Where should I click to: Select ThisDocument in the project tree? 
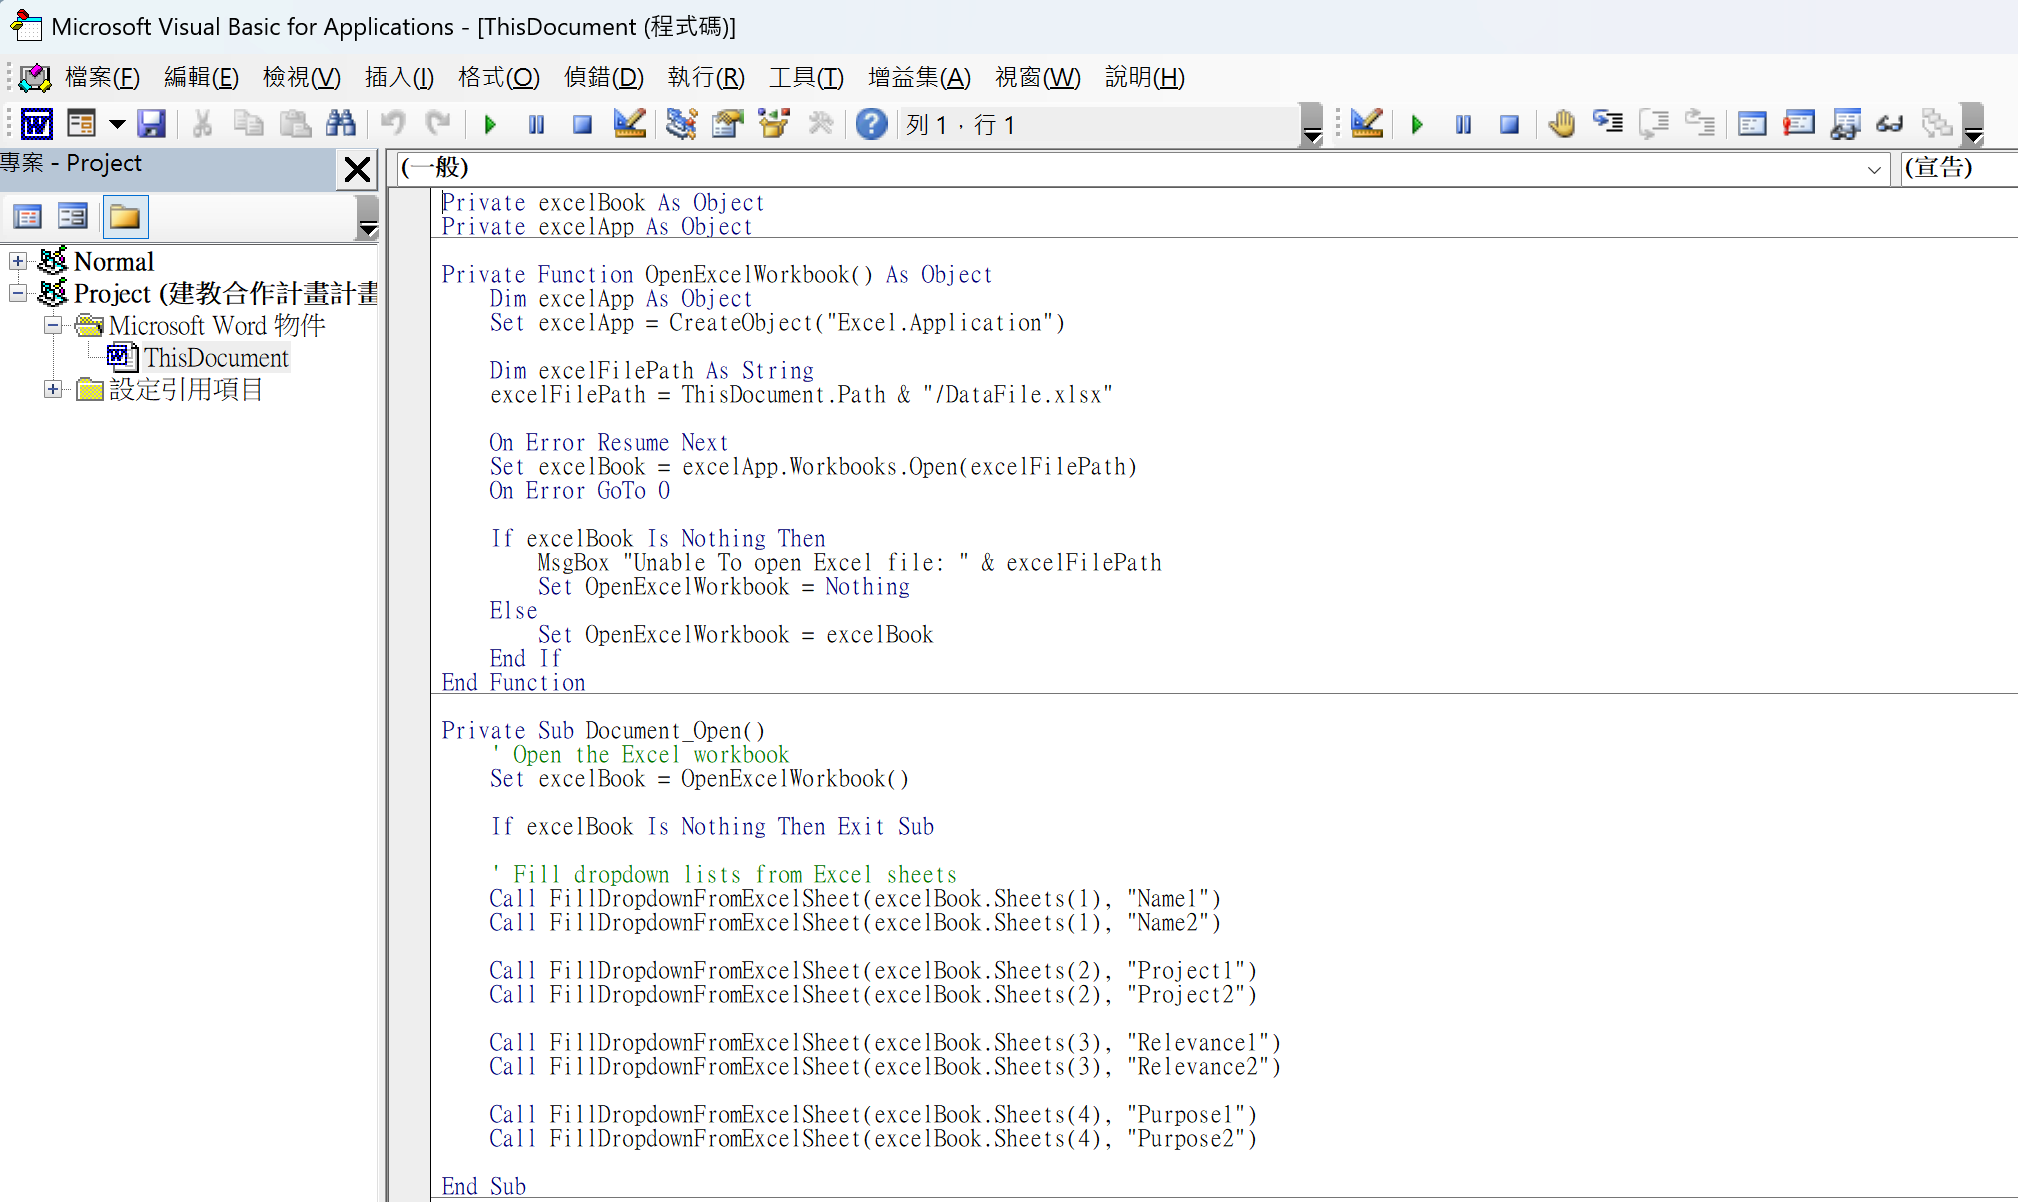(x=215, y=357)
